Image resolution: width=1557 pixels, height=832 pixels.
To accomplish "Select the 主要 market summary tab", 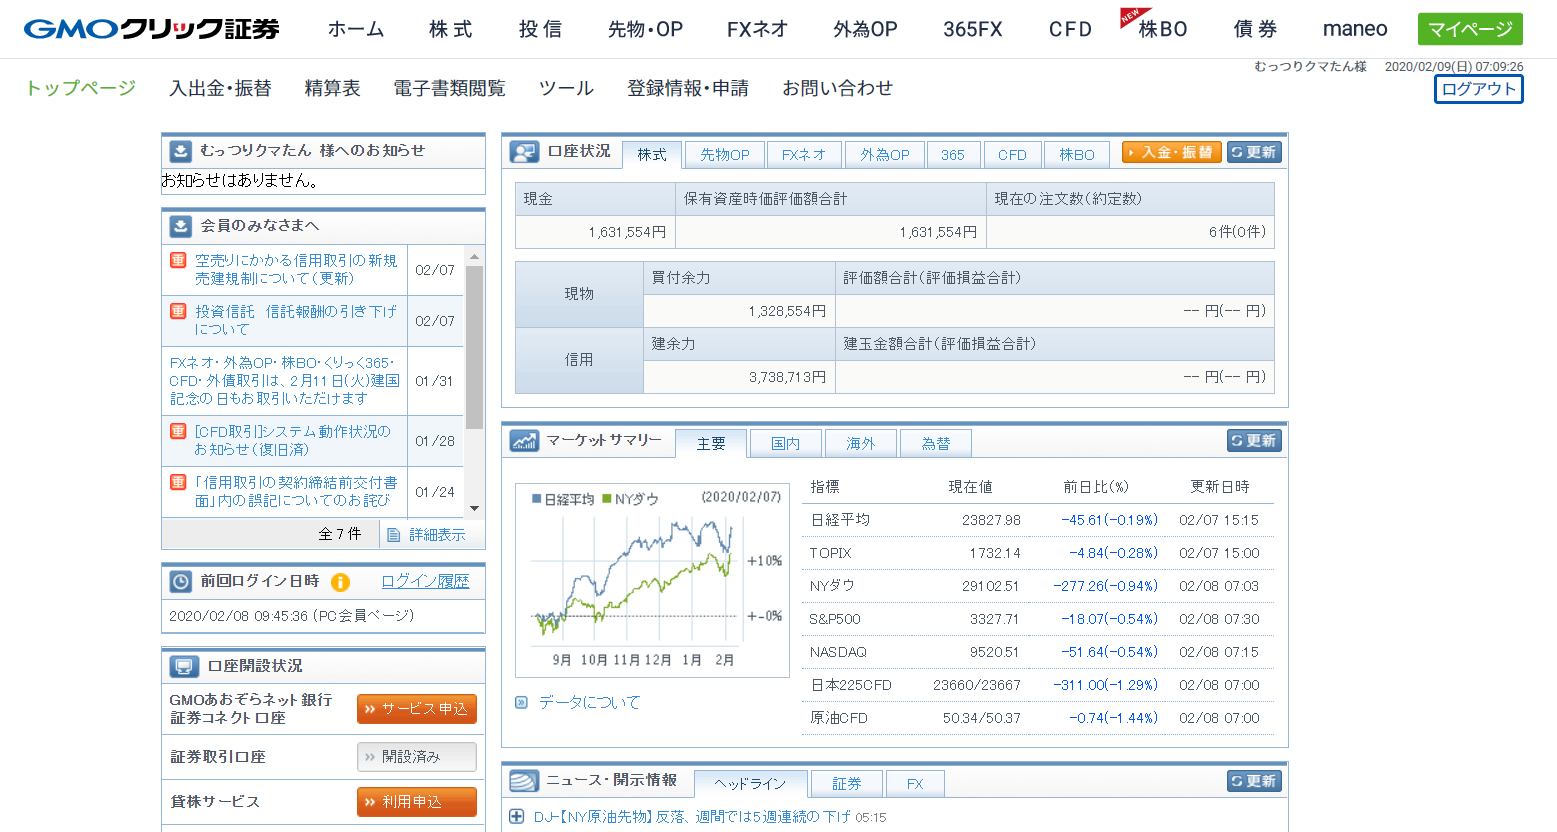I will click(x=711, y=443).
